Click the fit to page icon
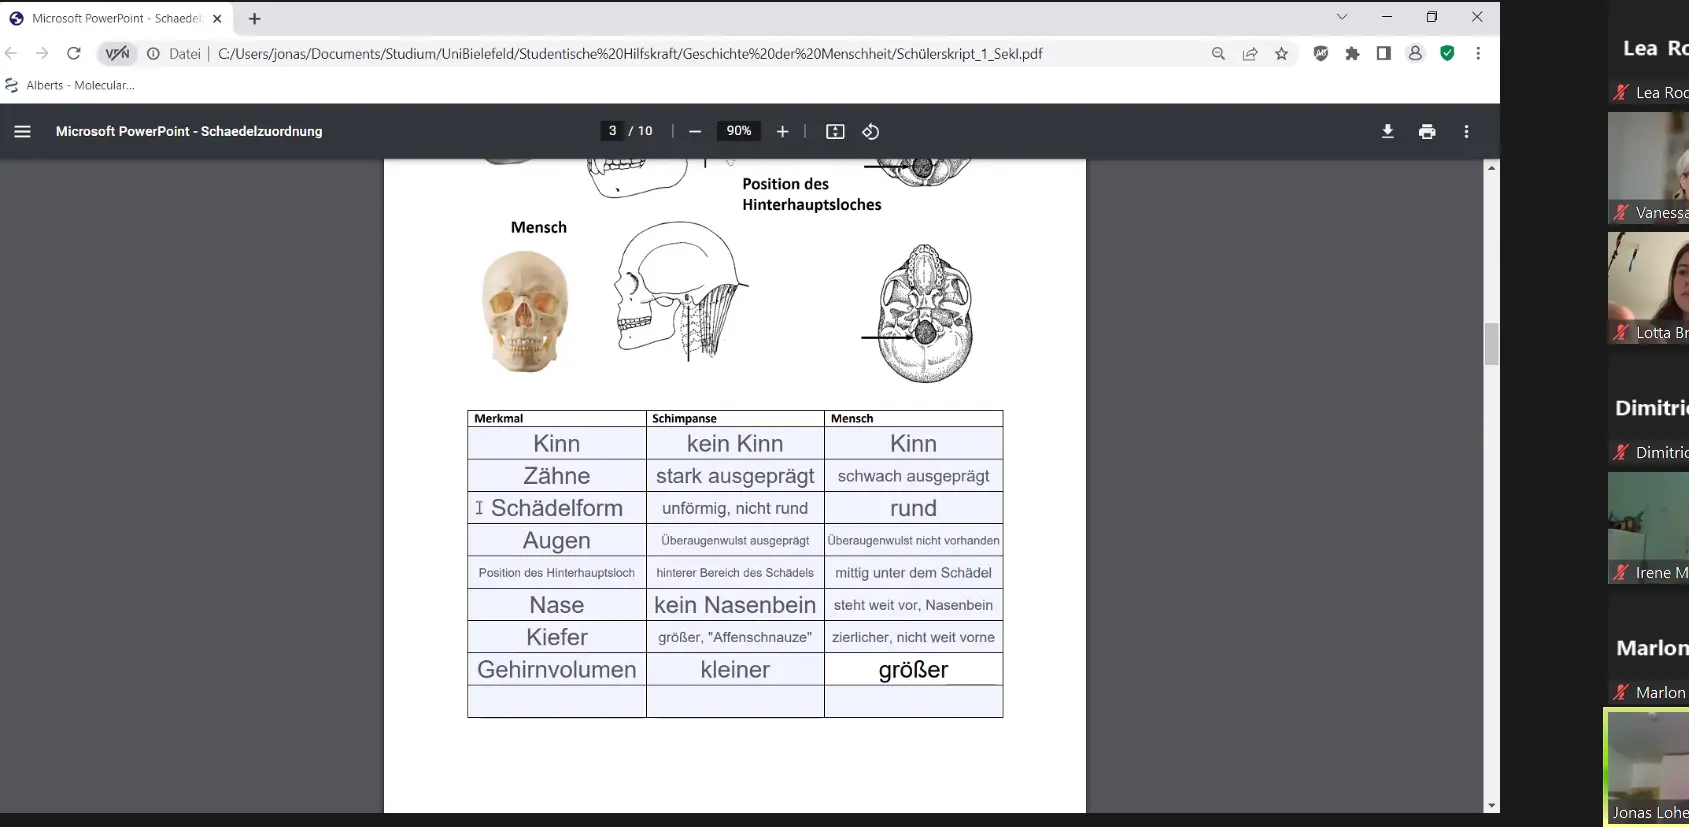1689x827 pixels. pyautogui.click(x=835, y=131)
